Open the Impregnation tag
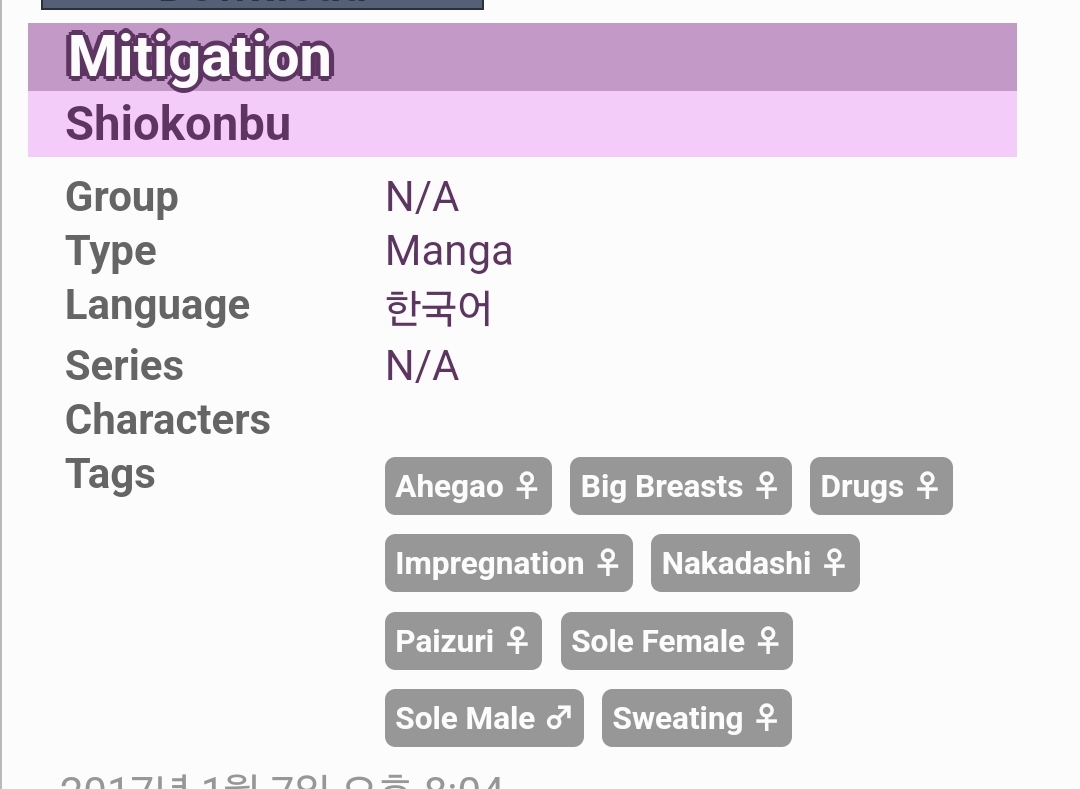Screen dimensions: 1080x789 [508, 564]
